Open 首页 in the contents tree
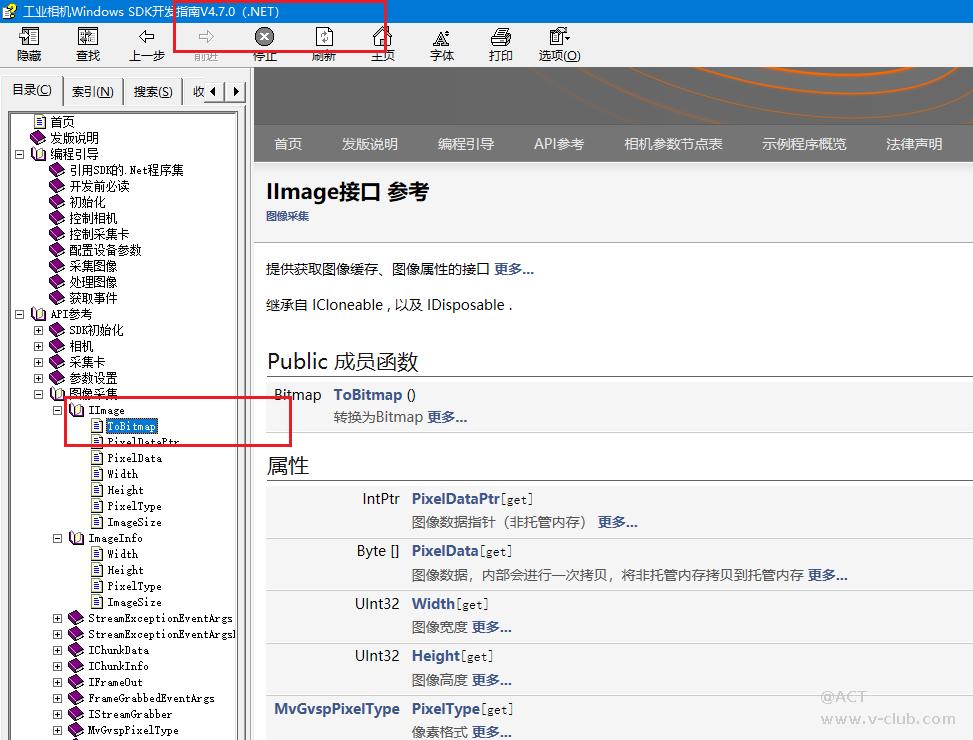Image resolution: width=973 pixels, height=740 pixels. (62, 122)
